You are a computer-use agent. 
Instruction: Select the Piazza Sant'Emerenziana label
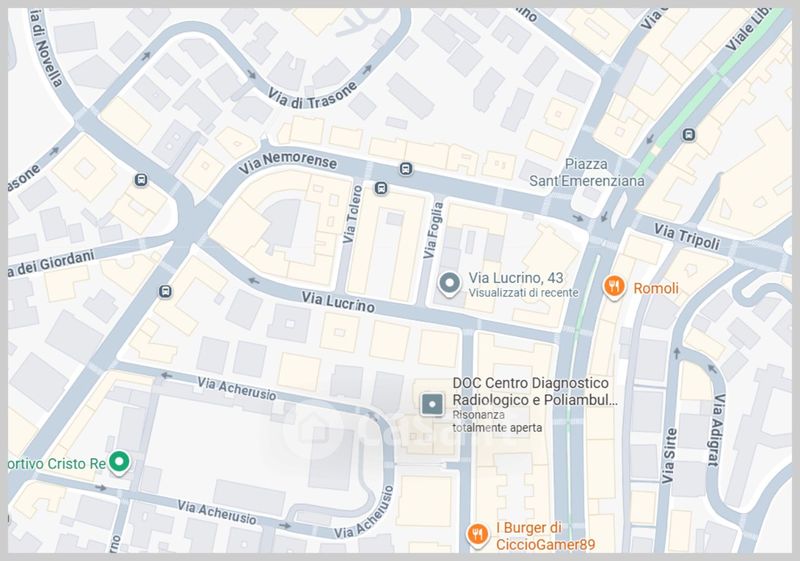[587, 172]
